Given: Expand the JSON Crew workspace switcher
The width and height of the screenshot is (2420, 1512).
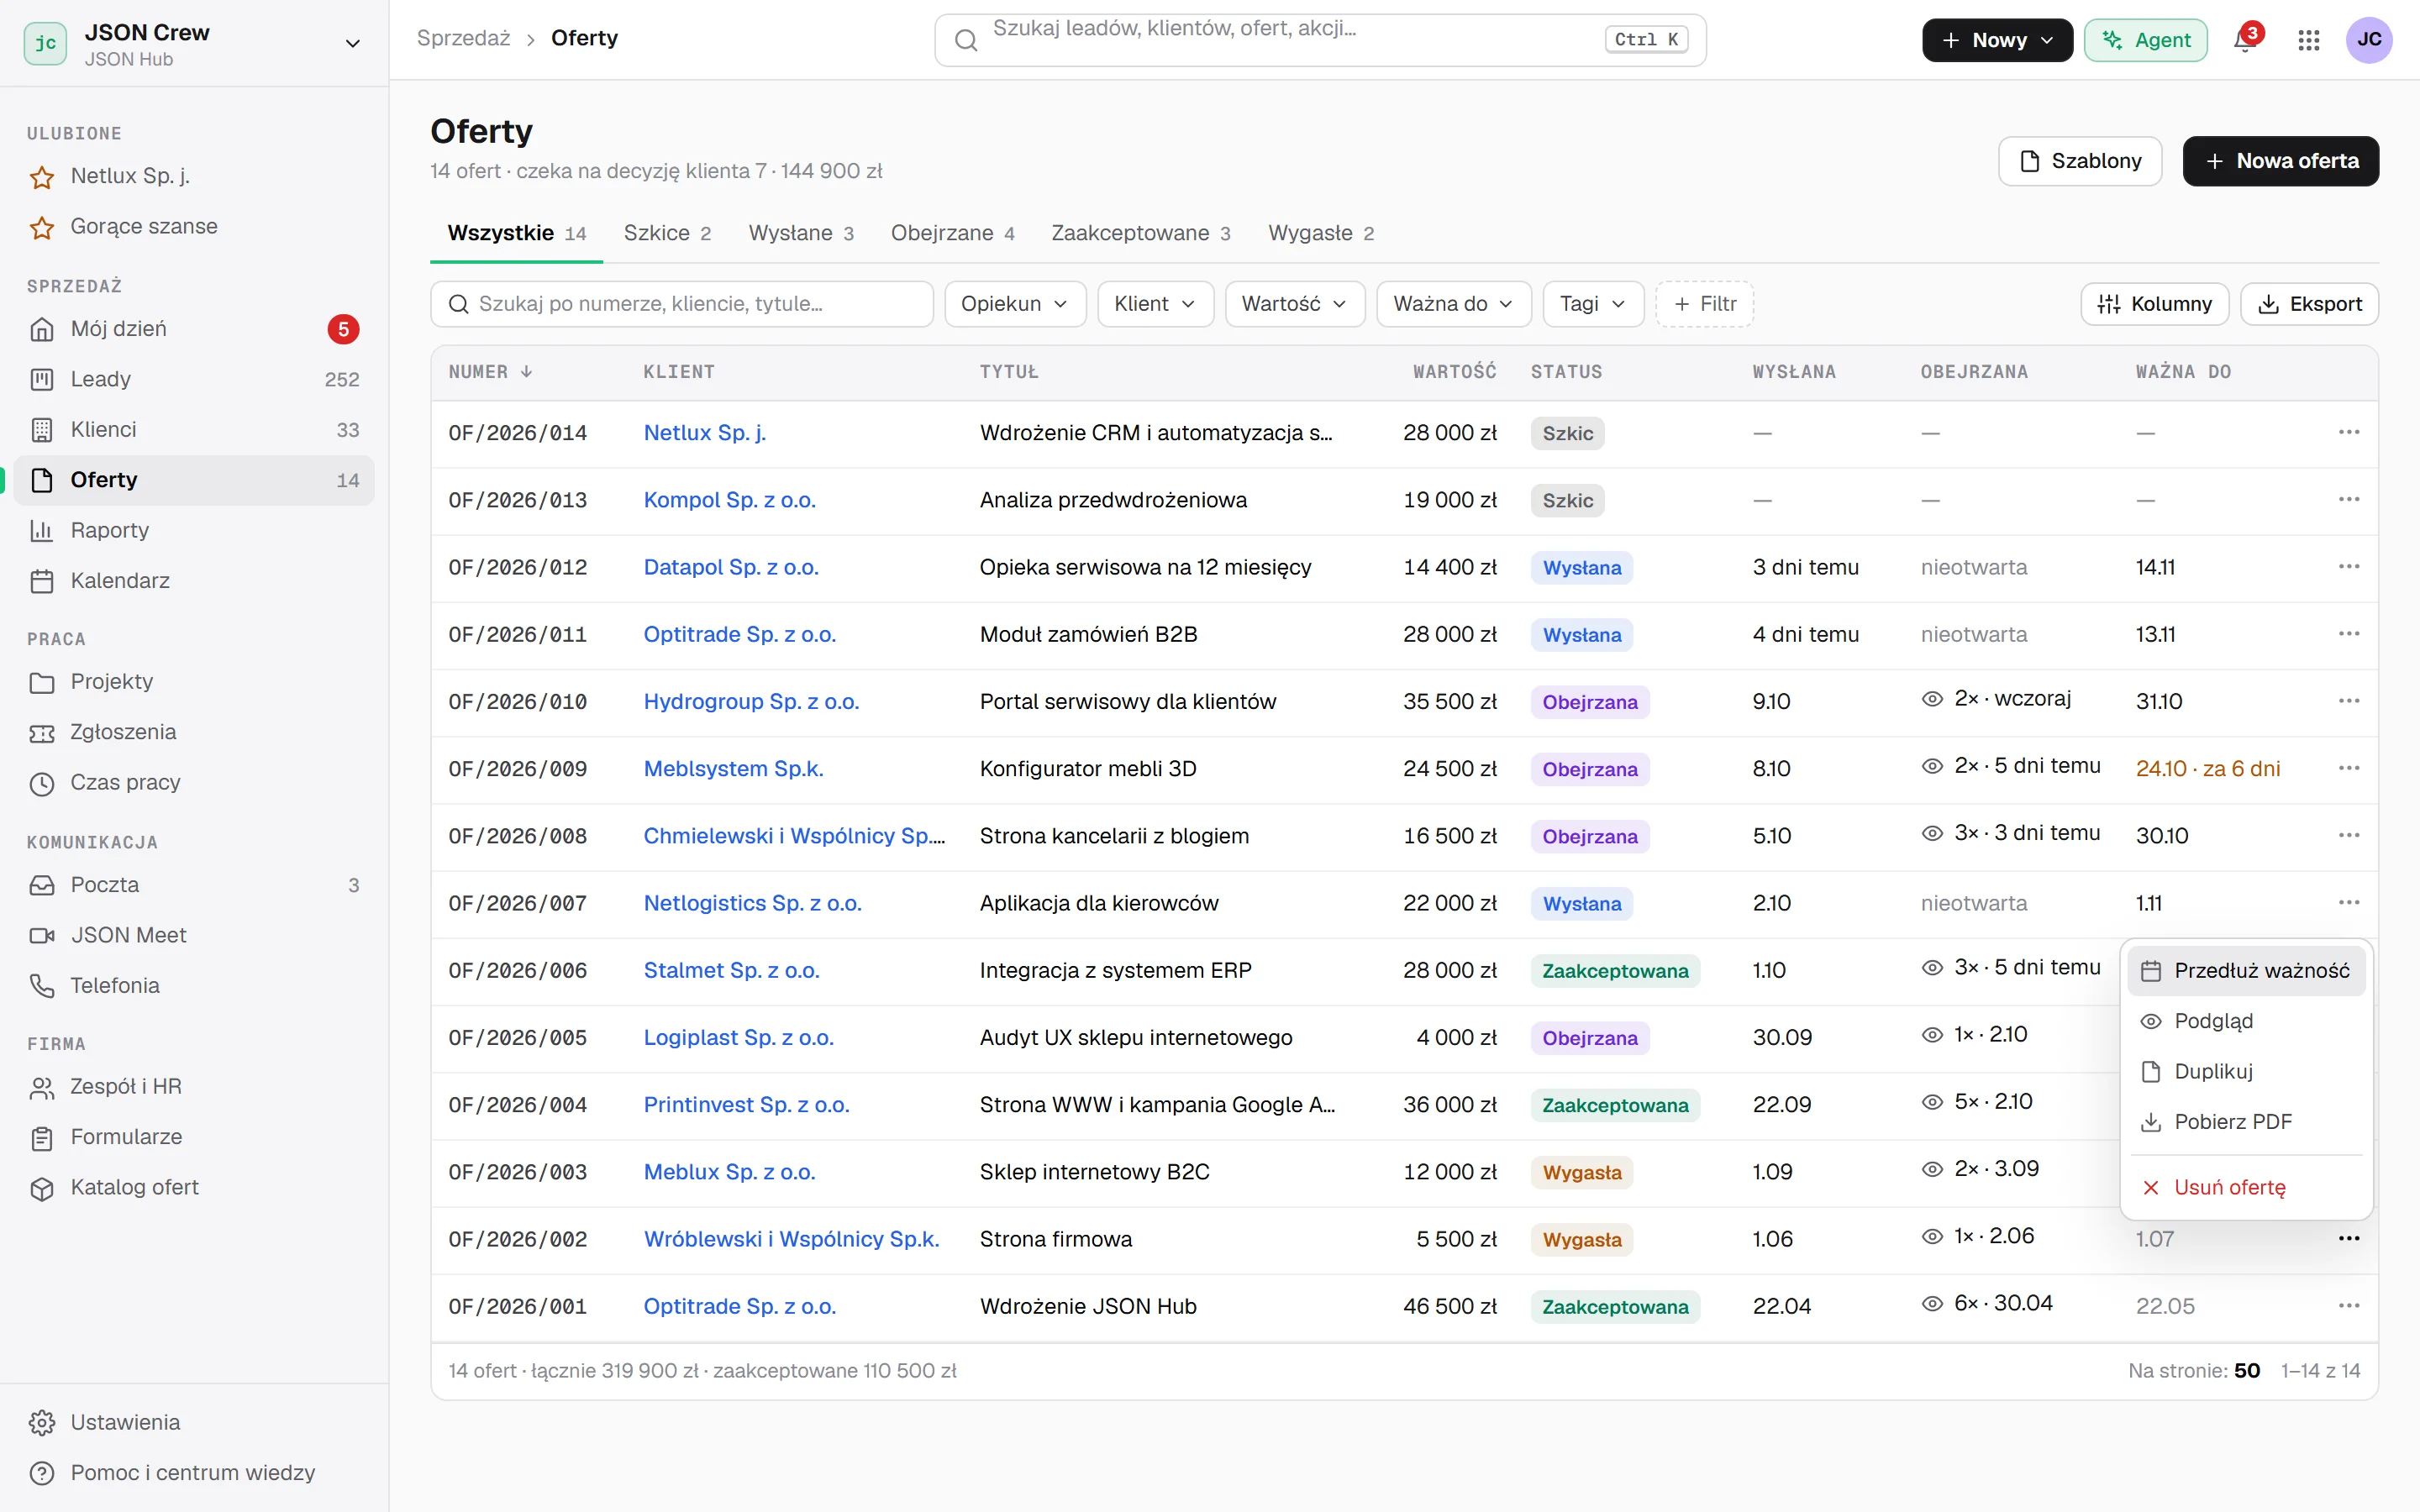Looking at the screenshot, I should pos(194,43).
